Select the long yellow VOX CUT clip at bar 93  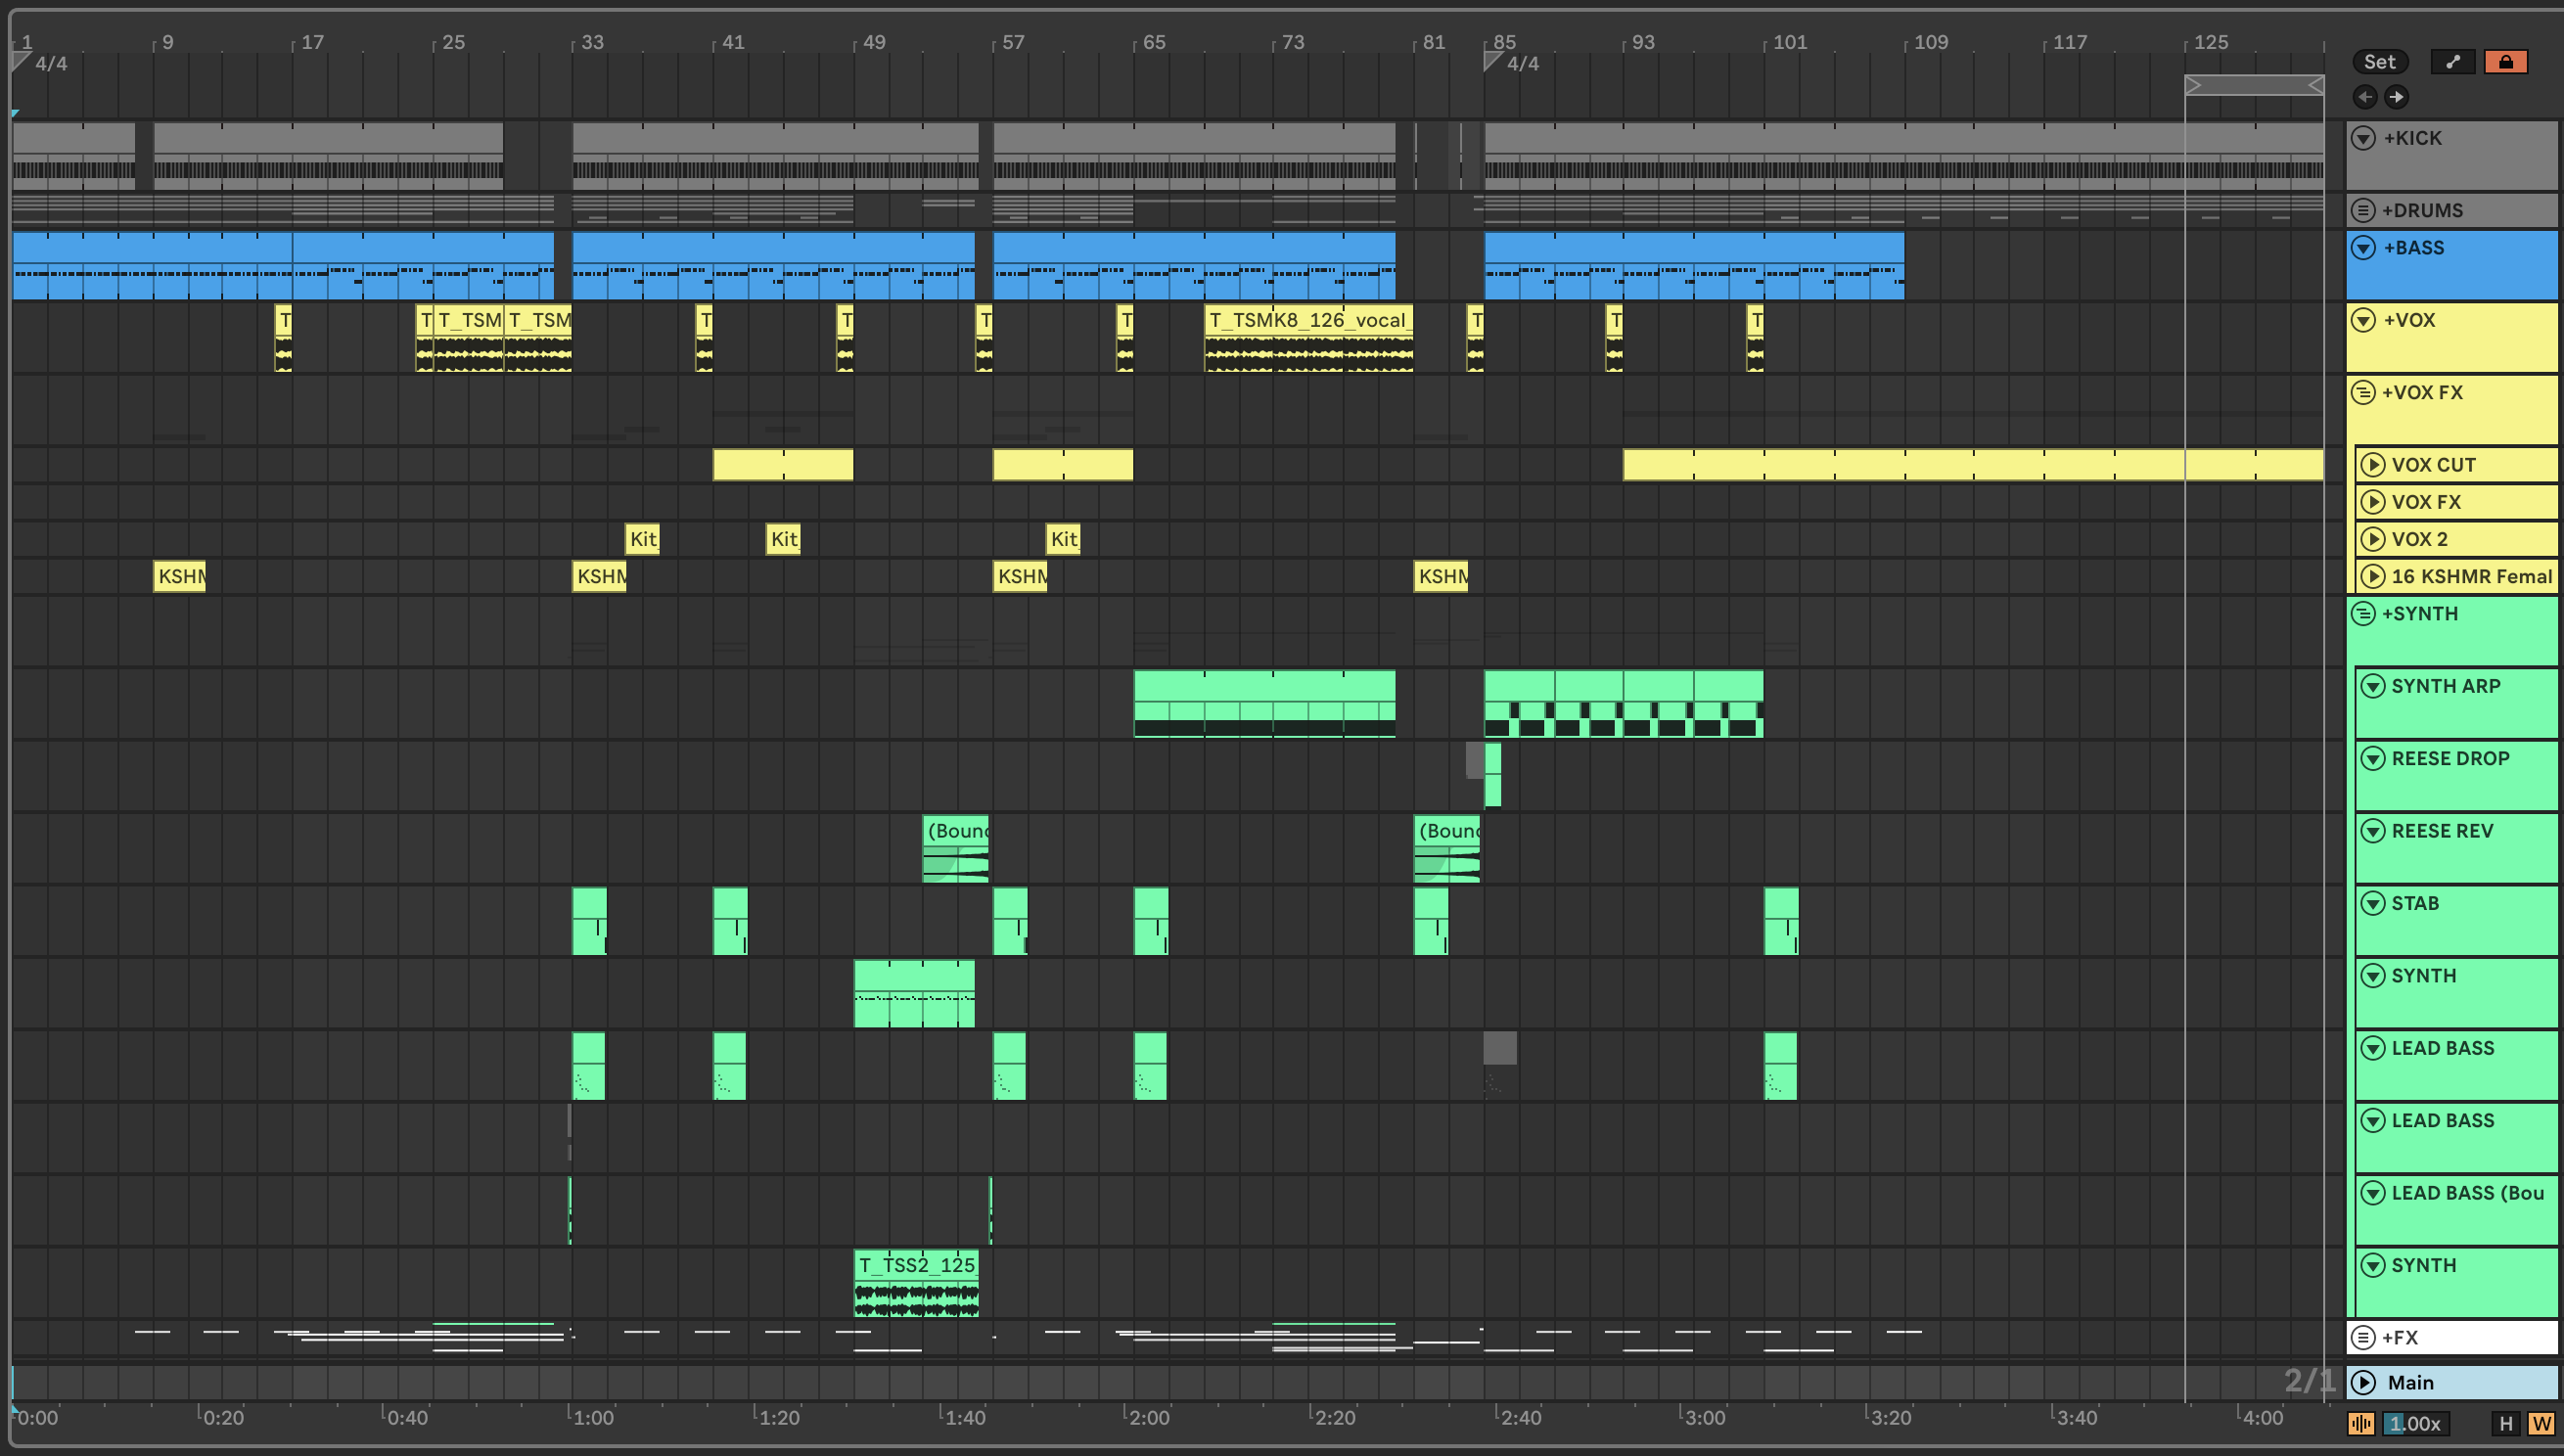(x=1973, y=465)
